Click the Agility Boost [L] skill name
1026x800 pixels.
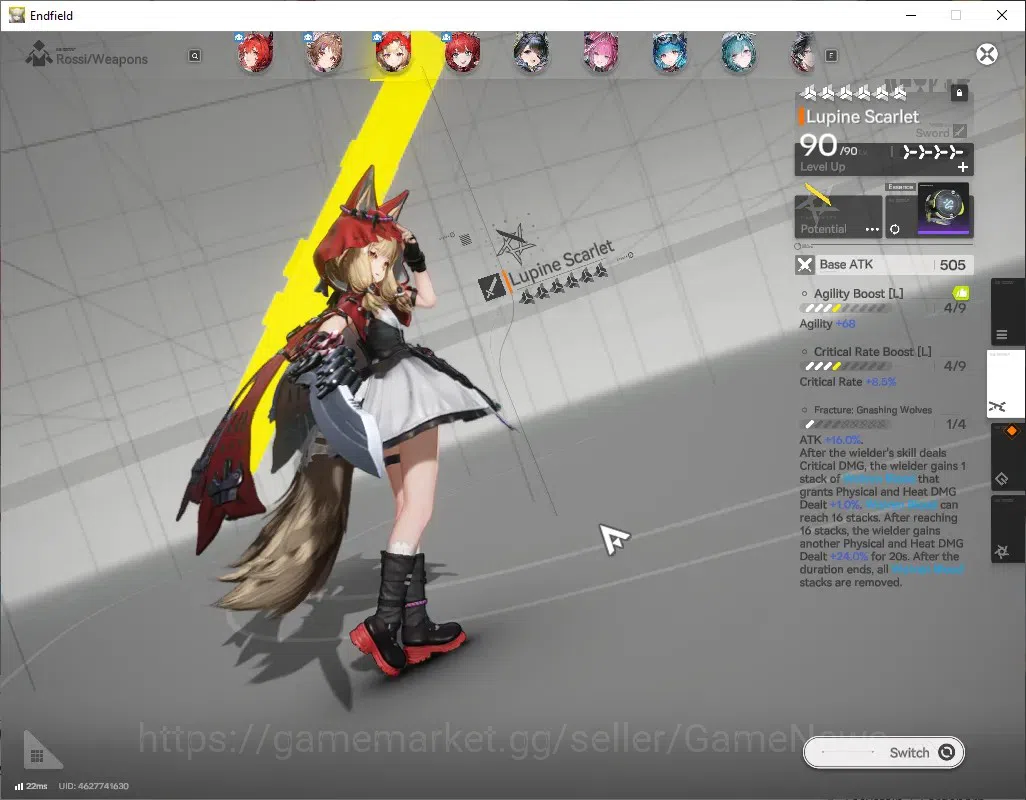point(858,294)
